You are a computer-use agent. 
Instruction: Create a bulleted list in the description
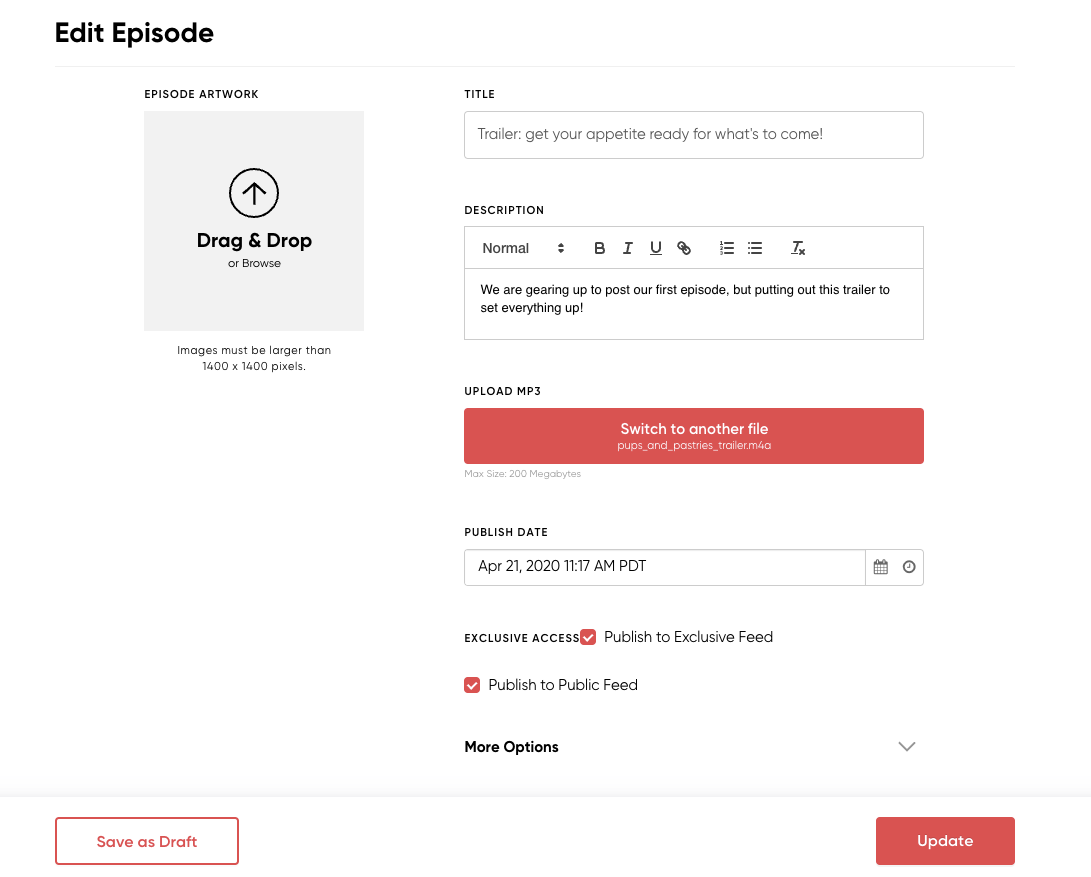(x=754, y=247)
